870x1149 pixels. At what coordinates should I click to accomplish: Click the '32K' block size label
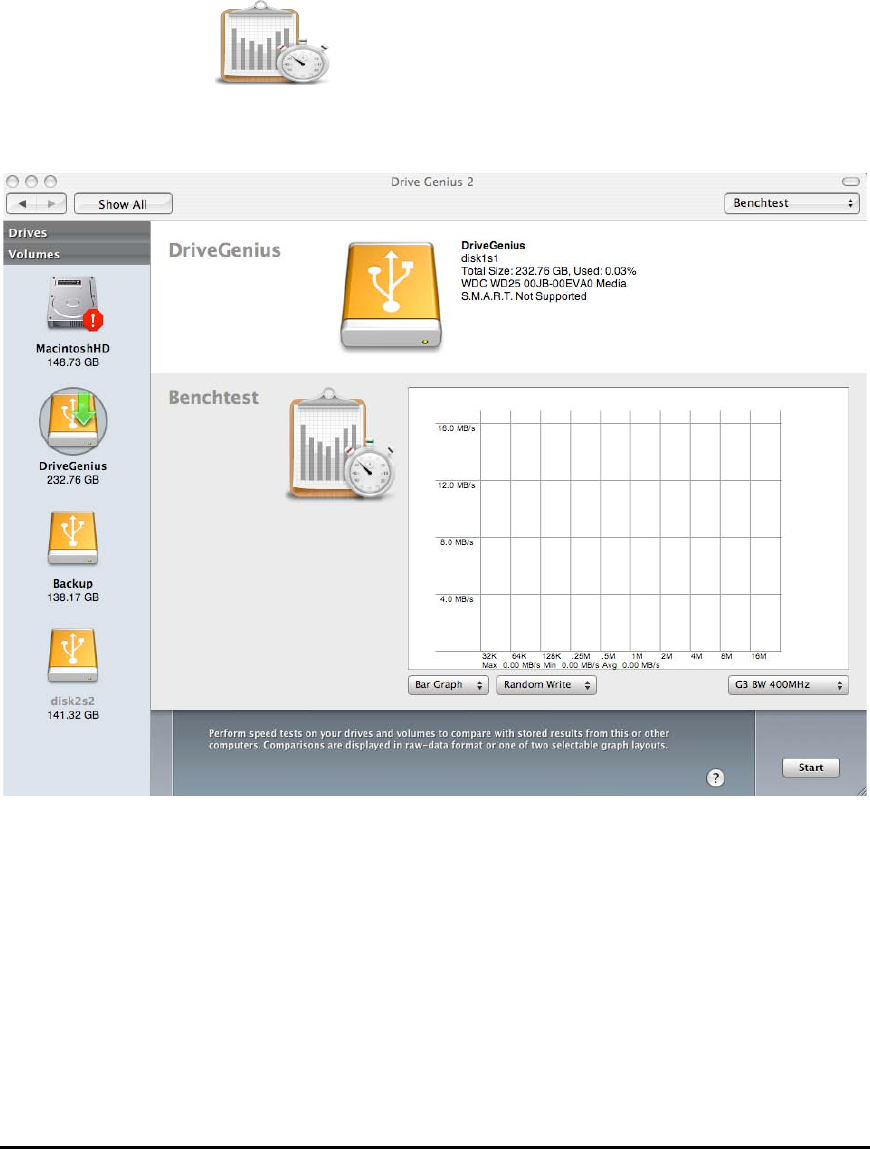[x=489, y=657]
